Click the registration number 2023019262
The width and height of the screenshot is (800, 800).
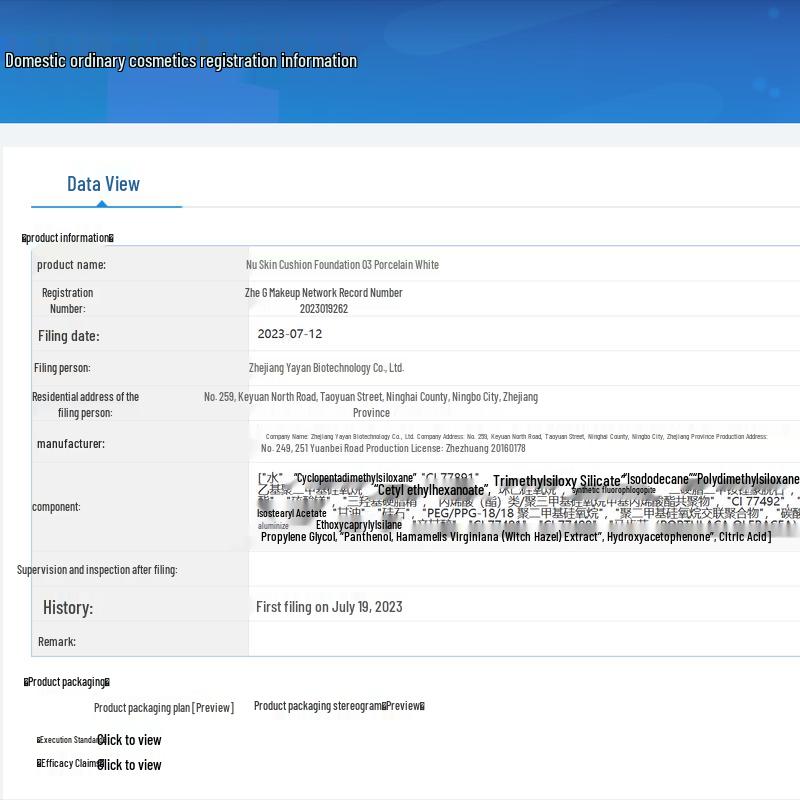coord(323,309)
